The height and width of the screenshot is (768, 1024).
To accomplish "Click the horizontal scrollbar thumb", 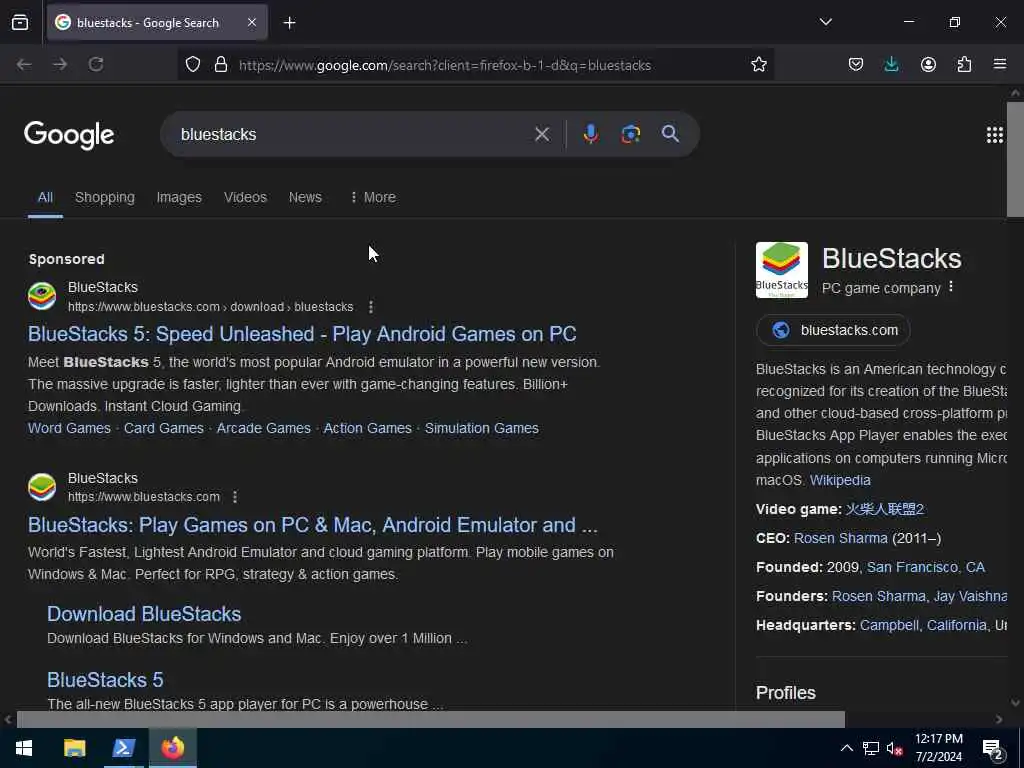I will click(430, 719).
